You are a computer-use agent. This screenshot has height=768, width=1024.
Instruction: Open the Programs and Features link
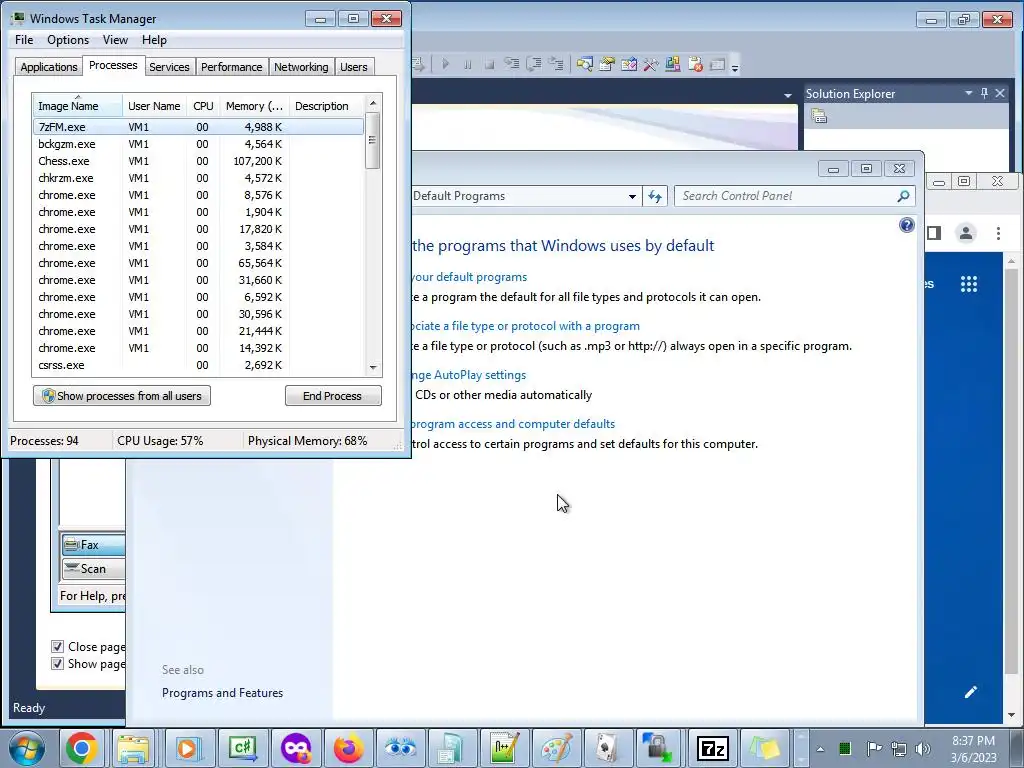tap(222, 693)
